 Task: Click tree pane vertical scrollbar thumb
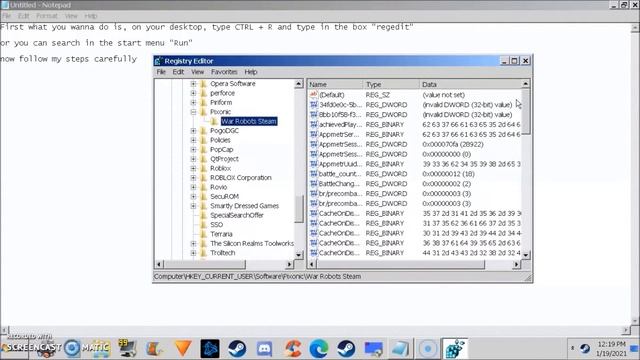point(299,209)
